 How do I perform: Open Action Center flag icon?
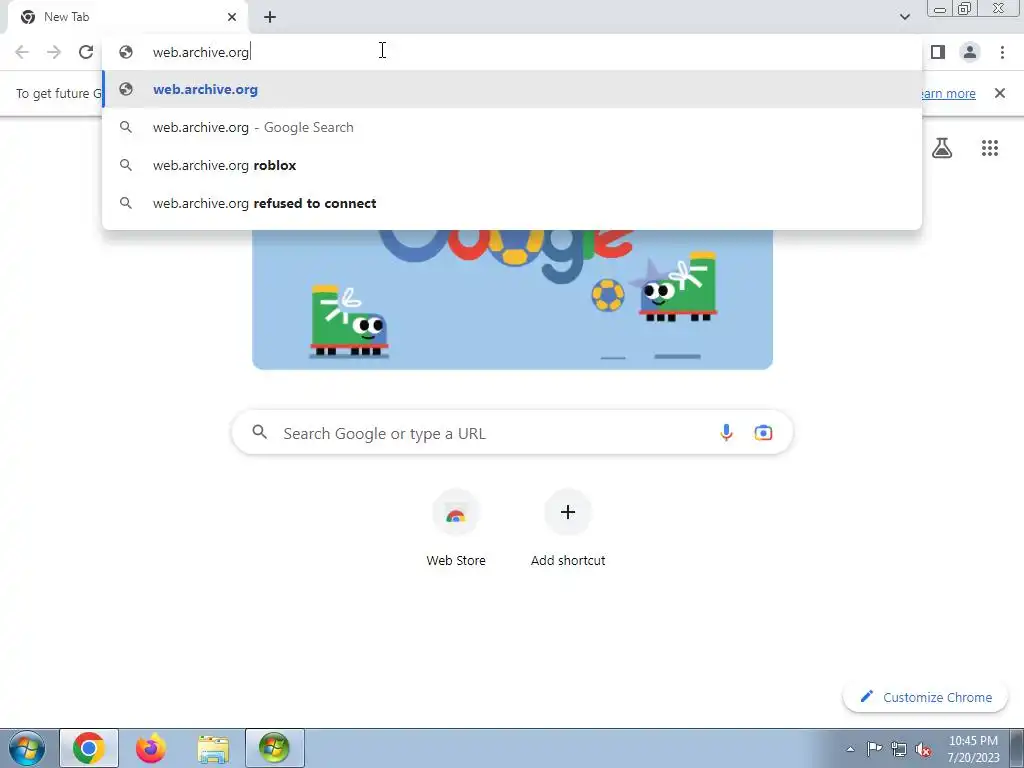pos(874,749)
